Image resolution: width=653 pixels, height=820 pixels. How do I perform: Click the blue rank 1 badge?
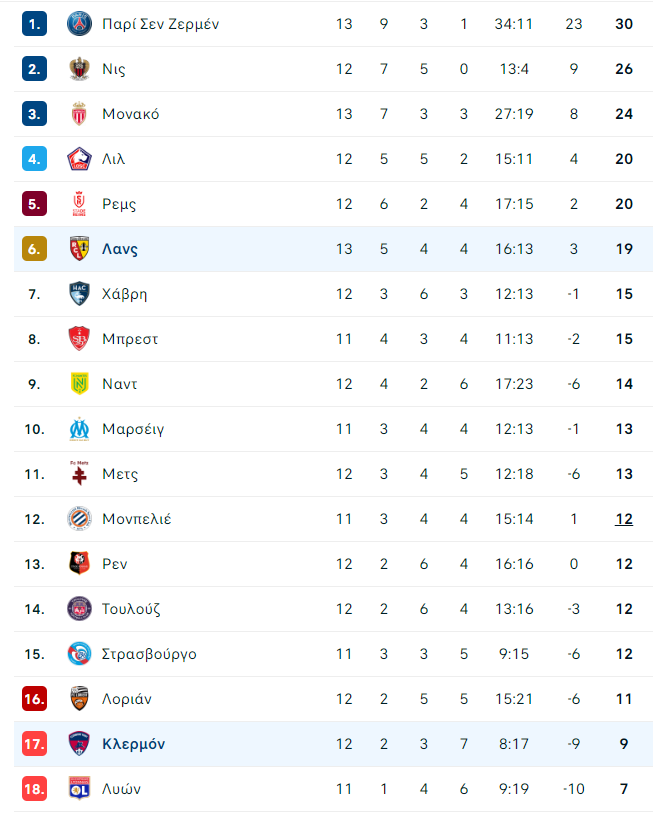(x=35, y=24)
